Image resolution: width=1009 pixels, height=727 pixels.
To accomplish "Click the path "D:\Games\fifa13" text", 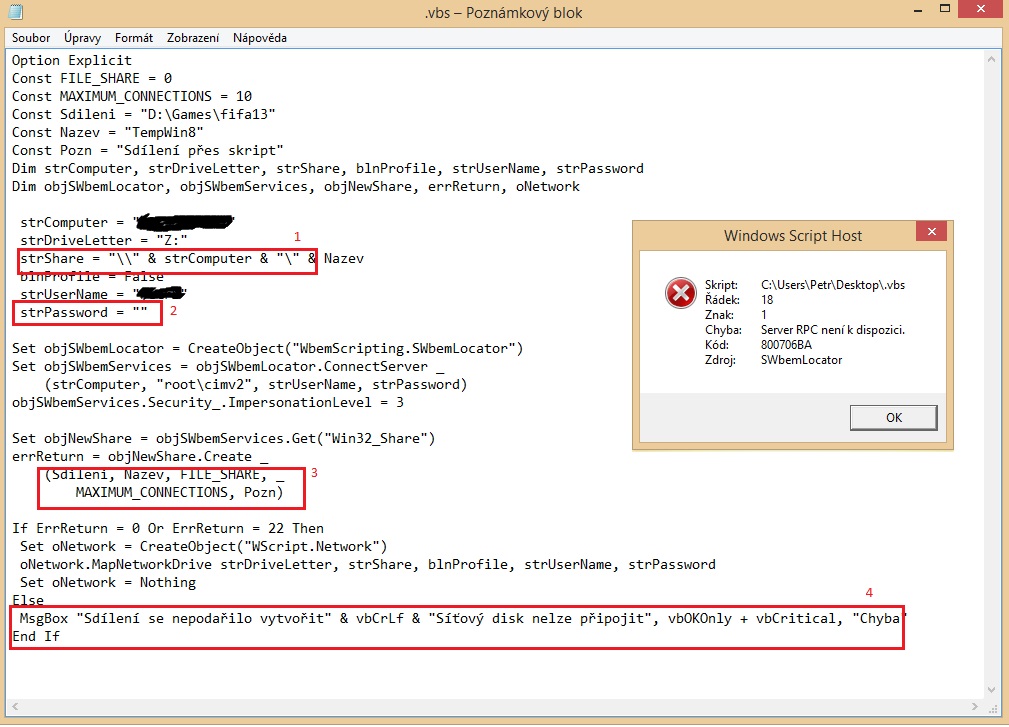I will [x=208, y=115].
